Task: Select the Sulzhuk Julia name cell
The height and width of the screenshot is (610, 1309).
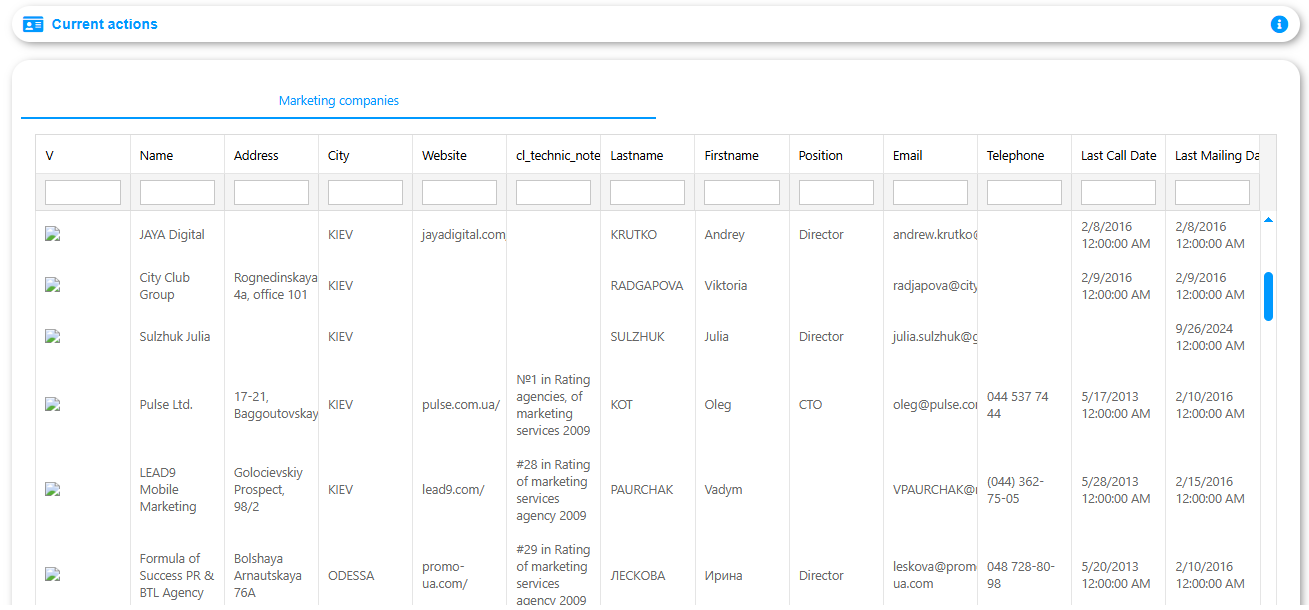Action: click(175, 336)
